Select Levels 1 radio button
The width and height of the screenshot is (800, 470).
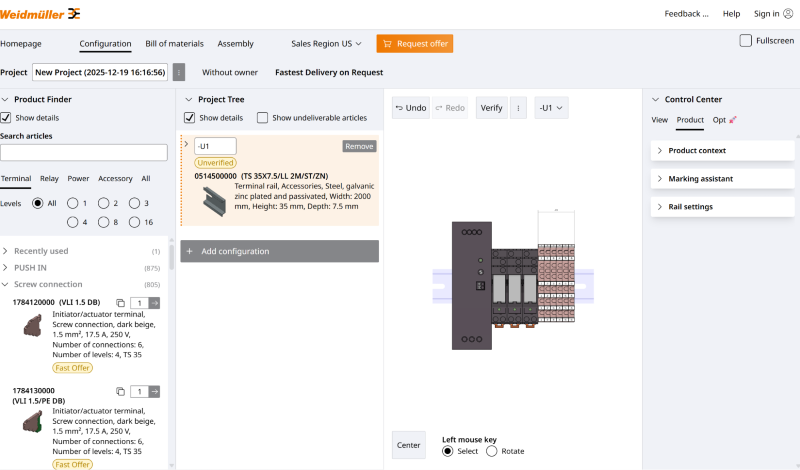(72, 203)
